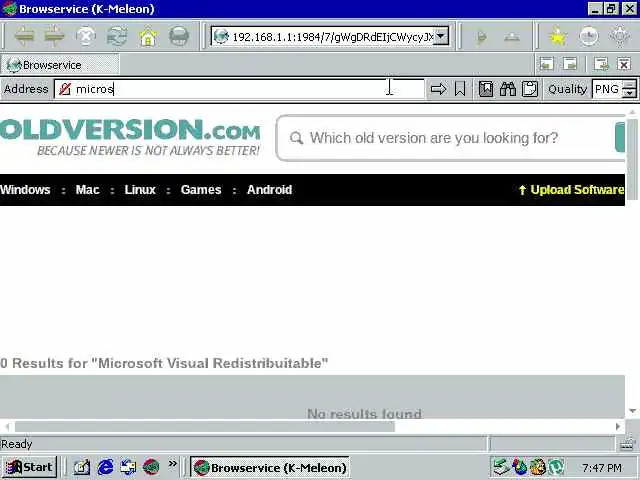Click the clipboard icon beside binoculars
The width and height of the screenshot is (640, 480).
pos(530,89)
